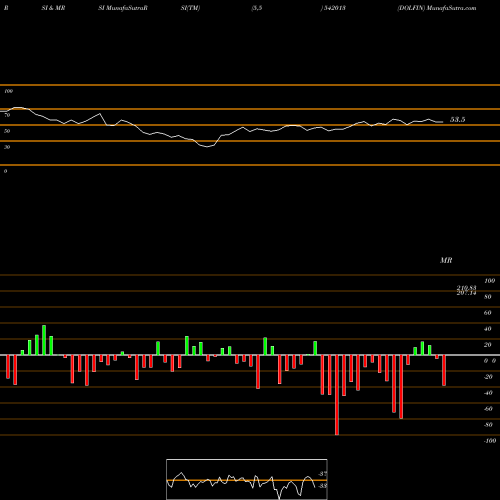
Task: Click the last red bar at the right end
Action: (444, 370)
